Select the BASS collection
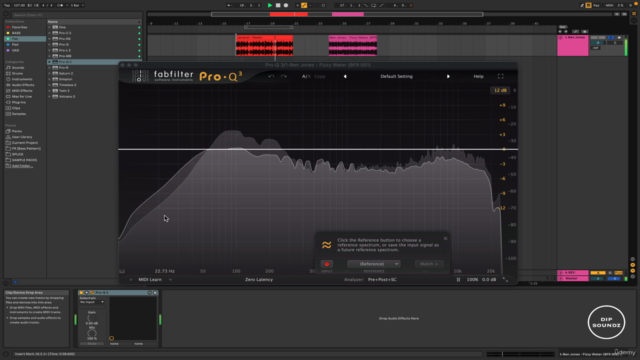 (16, 33)
